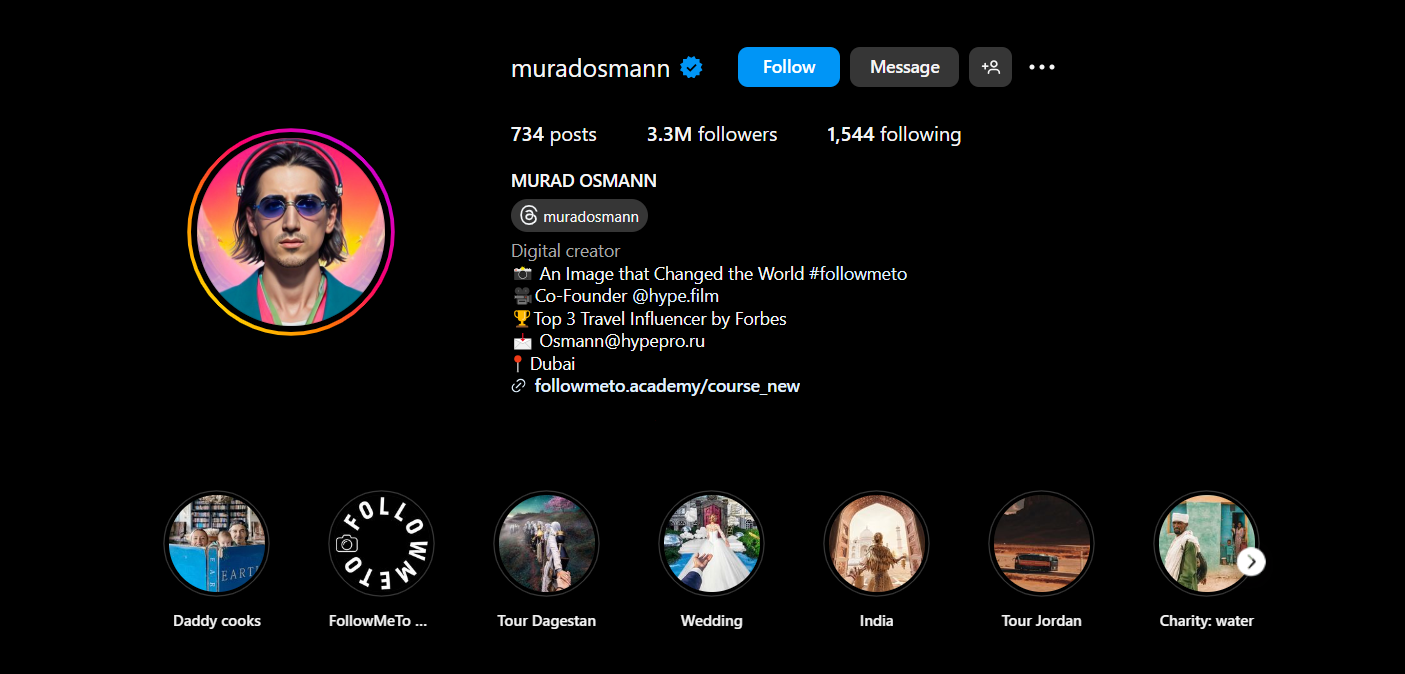Click the blue verified badge icon
Screen dimensions: 1405x674
pyautogui.click(x=691, y=67)
